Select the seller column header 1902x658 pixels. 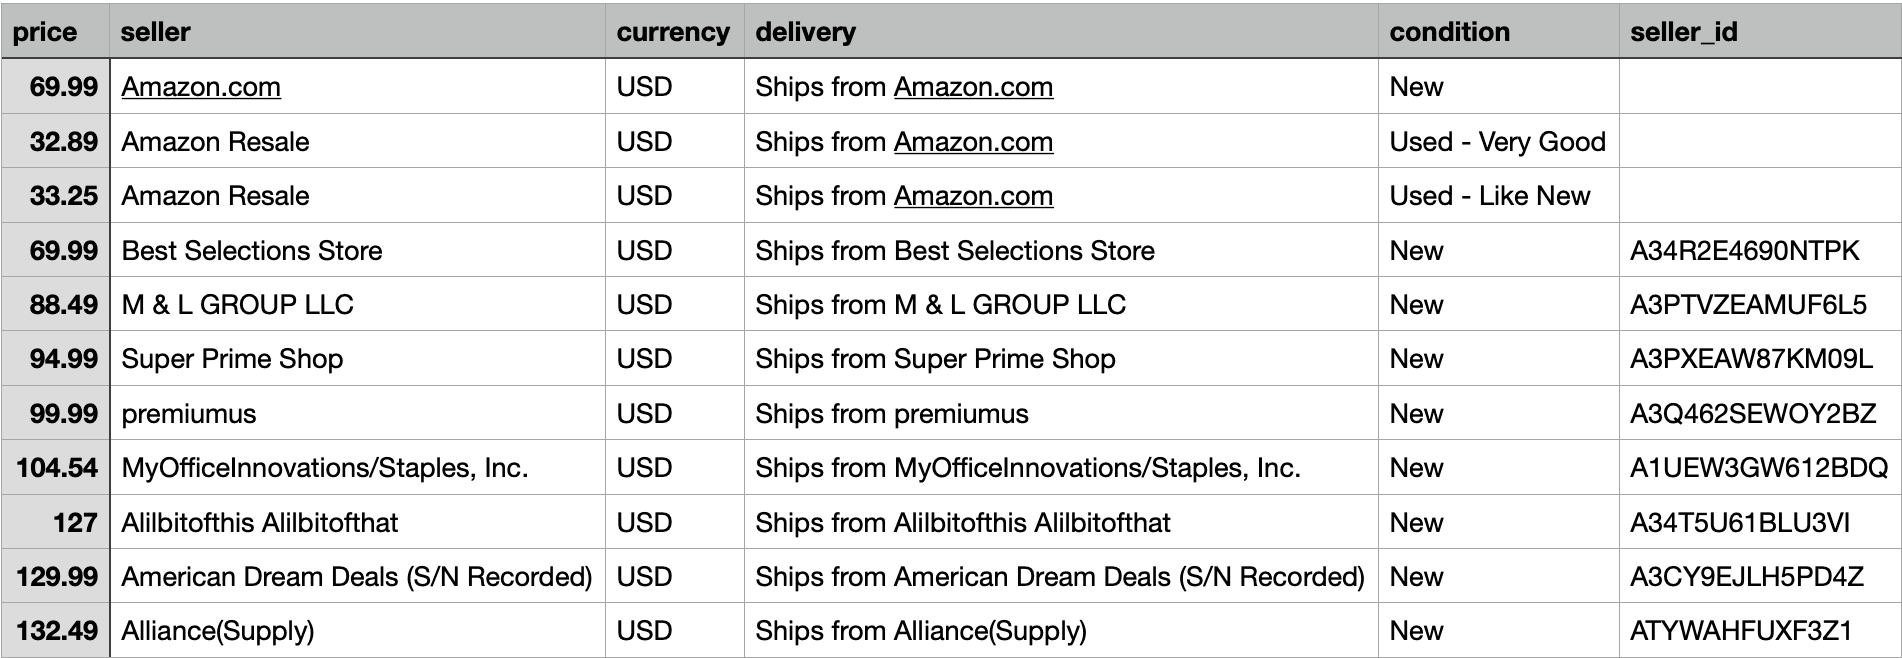point(357,31)
